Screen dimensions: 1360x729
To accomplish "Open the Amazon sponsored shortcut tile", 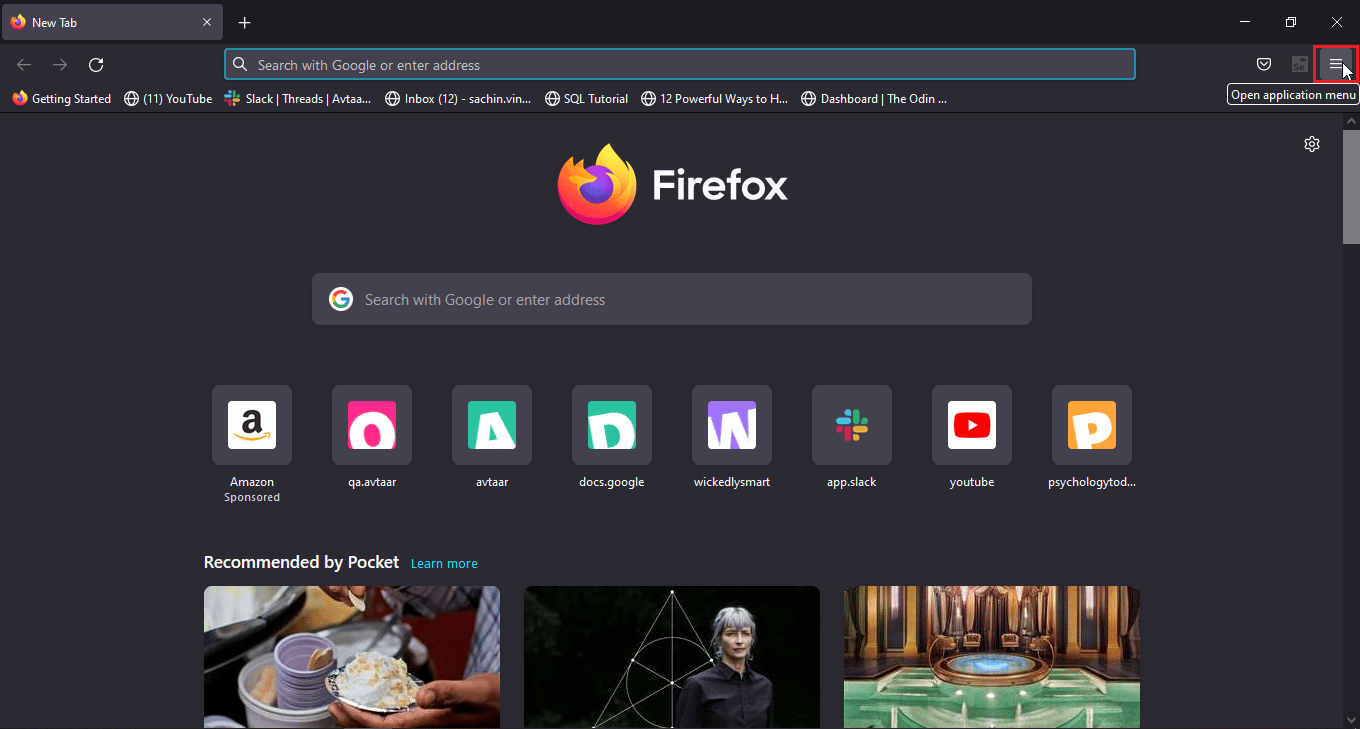I will click(252, 425).
